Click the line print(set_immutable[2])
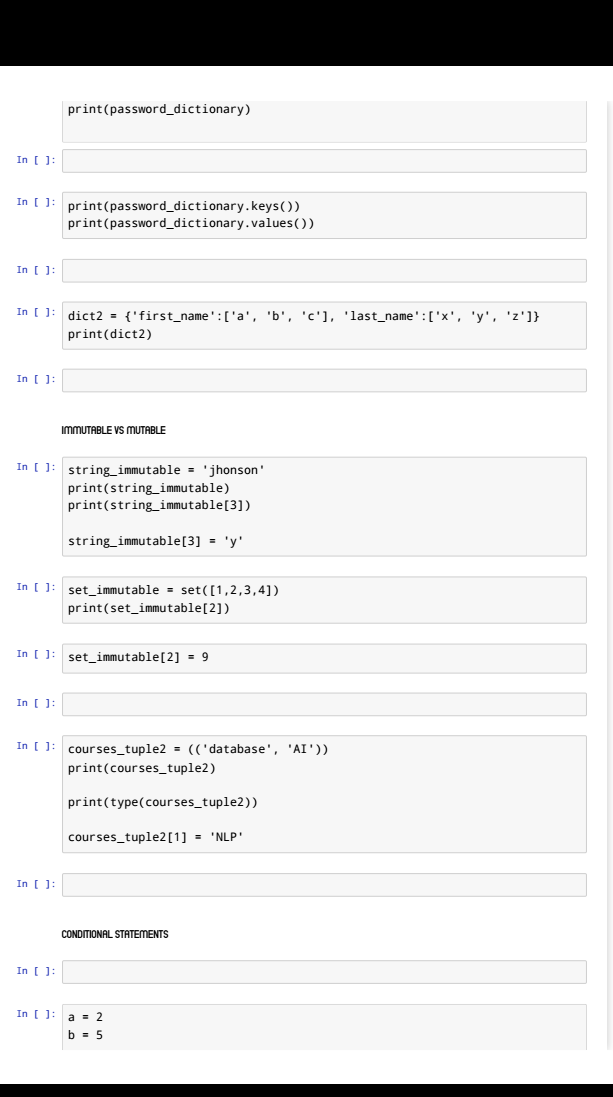 coord(148,608)
